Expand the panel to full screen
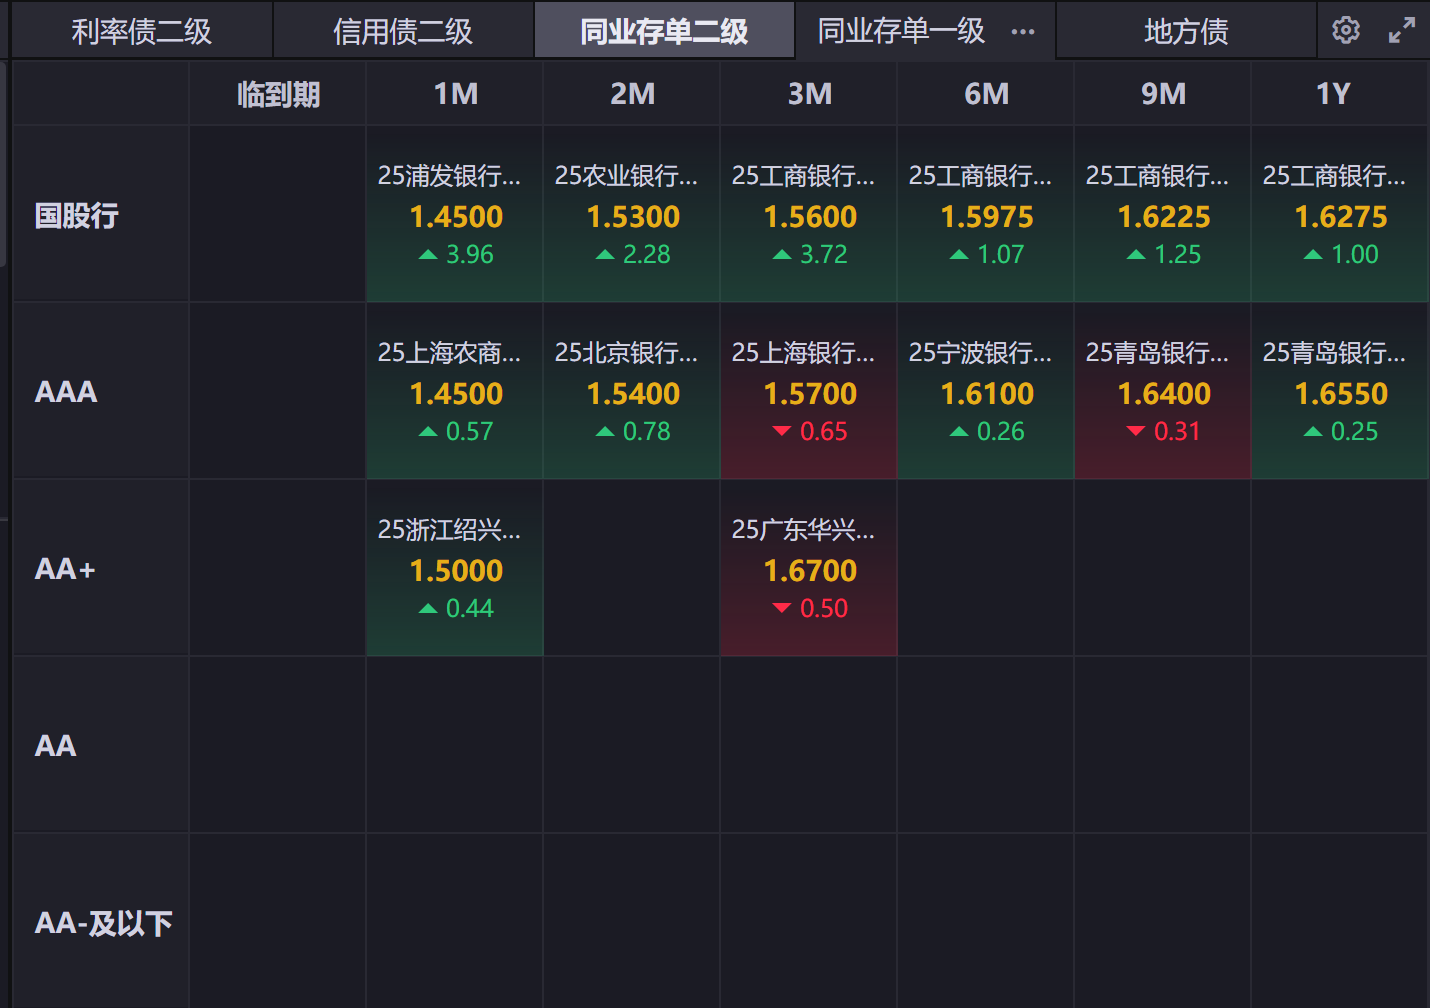1430x1008 pixels. coord(1402,30)
